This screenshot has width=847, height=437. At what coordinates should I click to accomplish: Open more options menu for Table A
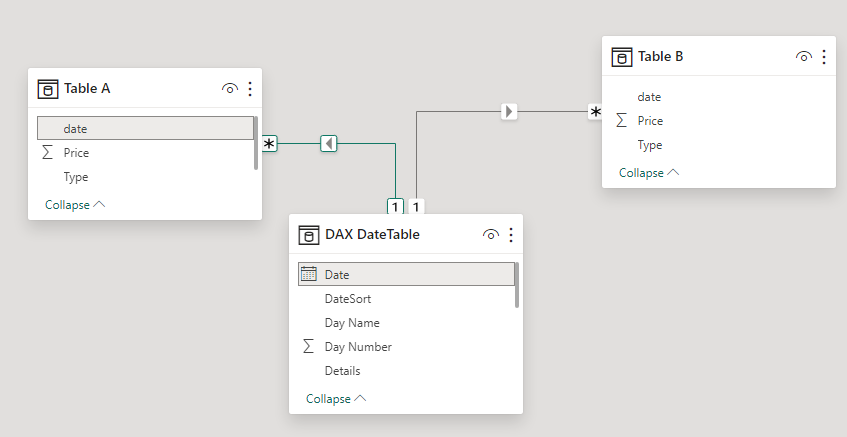coord(250,89)
